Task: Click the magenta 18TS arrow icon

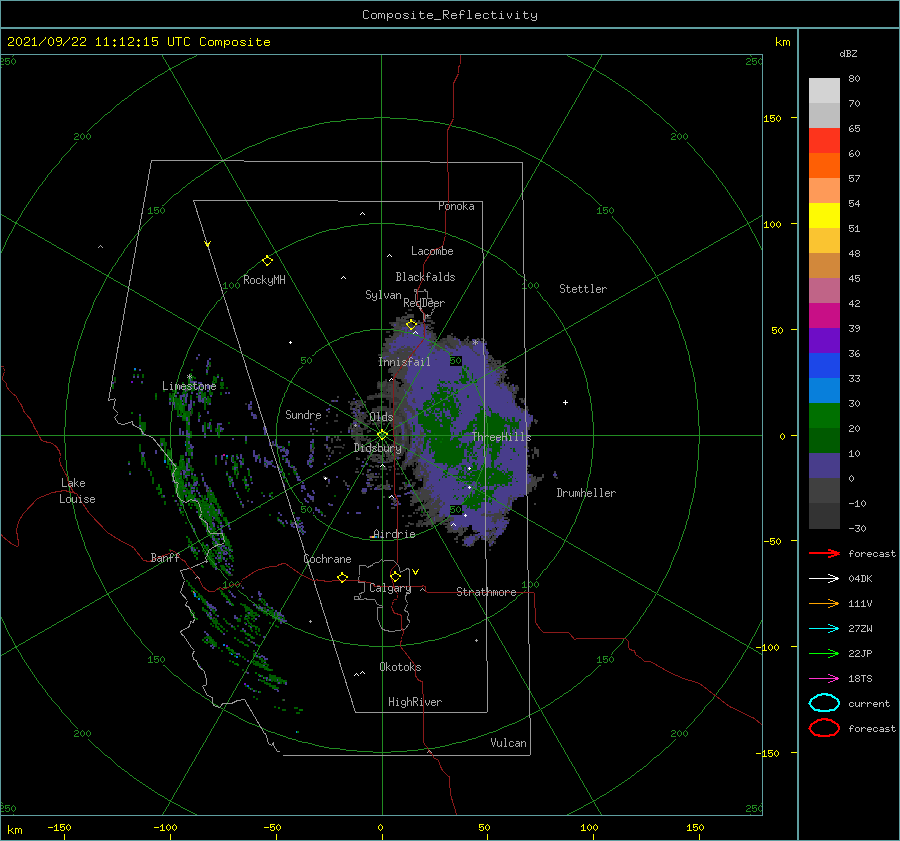Action: (x=824, y=679)
